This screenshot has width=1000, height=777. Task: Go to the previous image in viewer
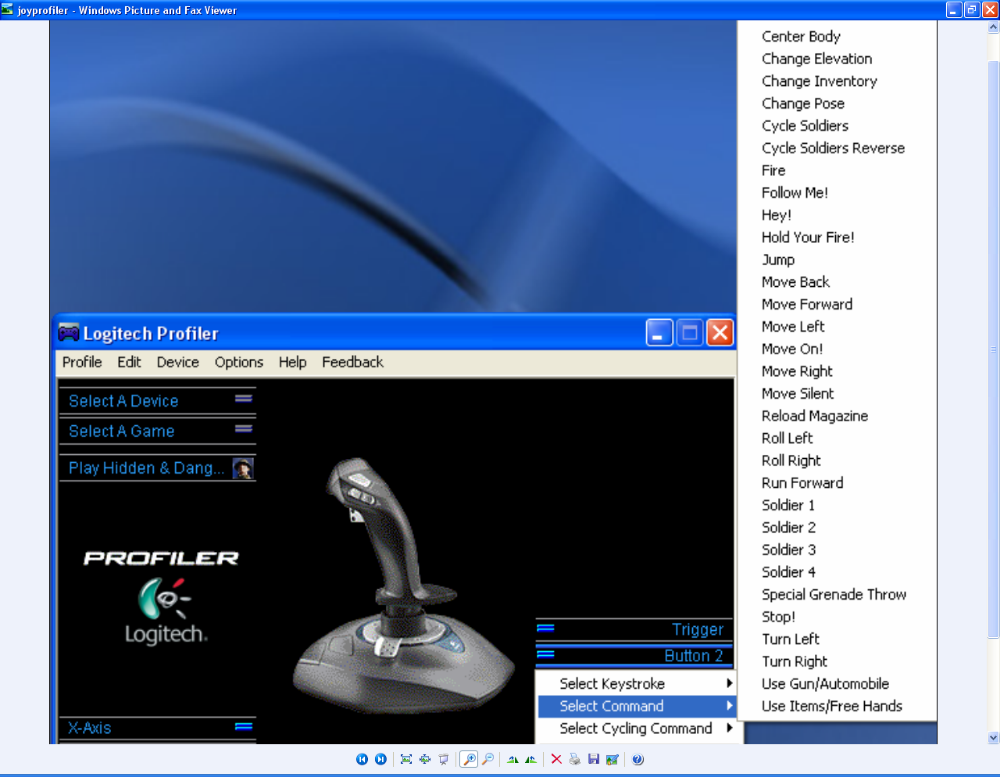[x=362, y=759]
